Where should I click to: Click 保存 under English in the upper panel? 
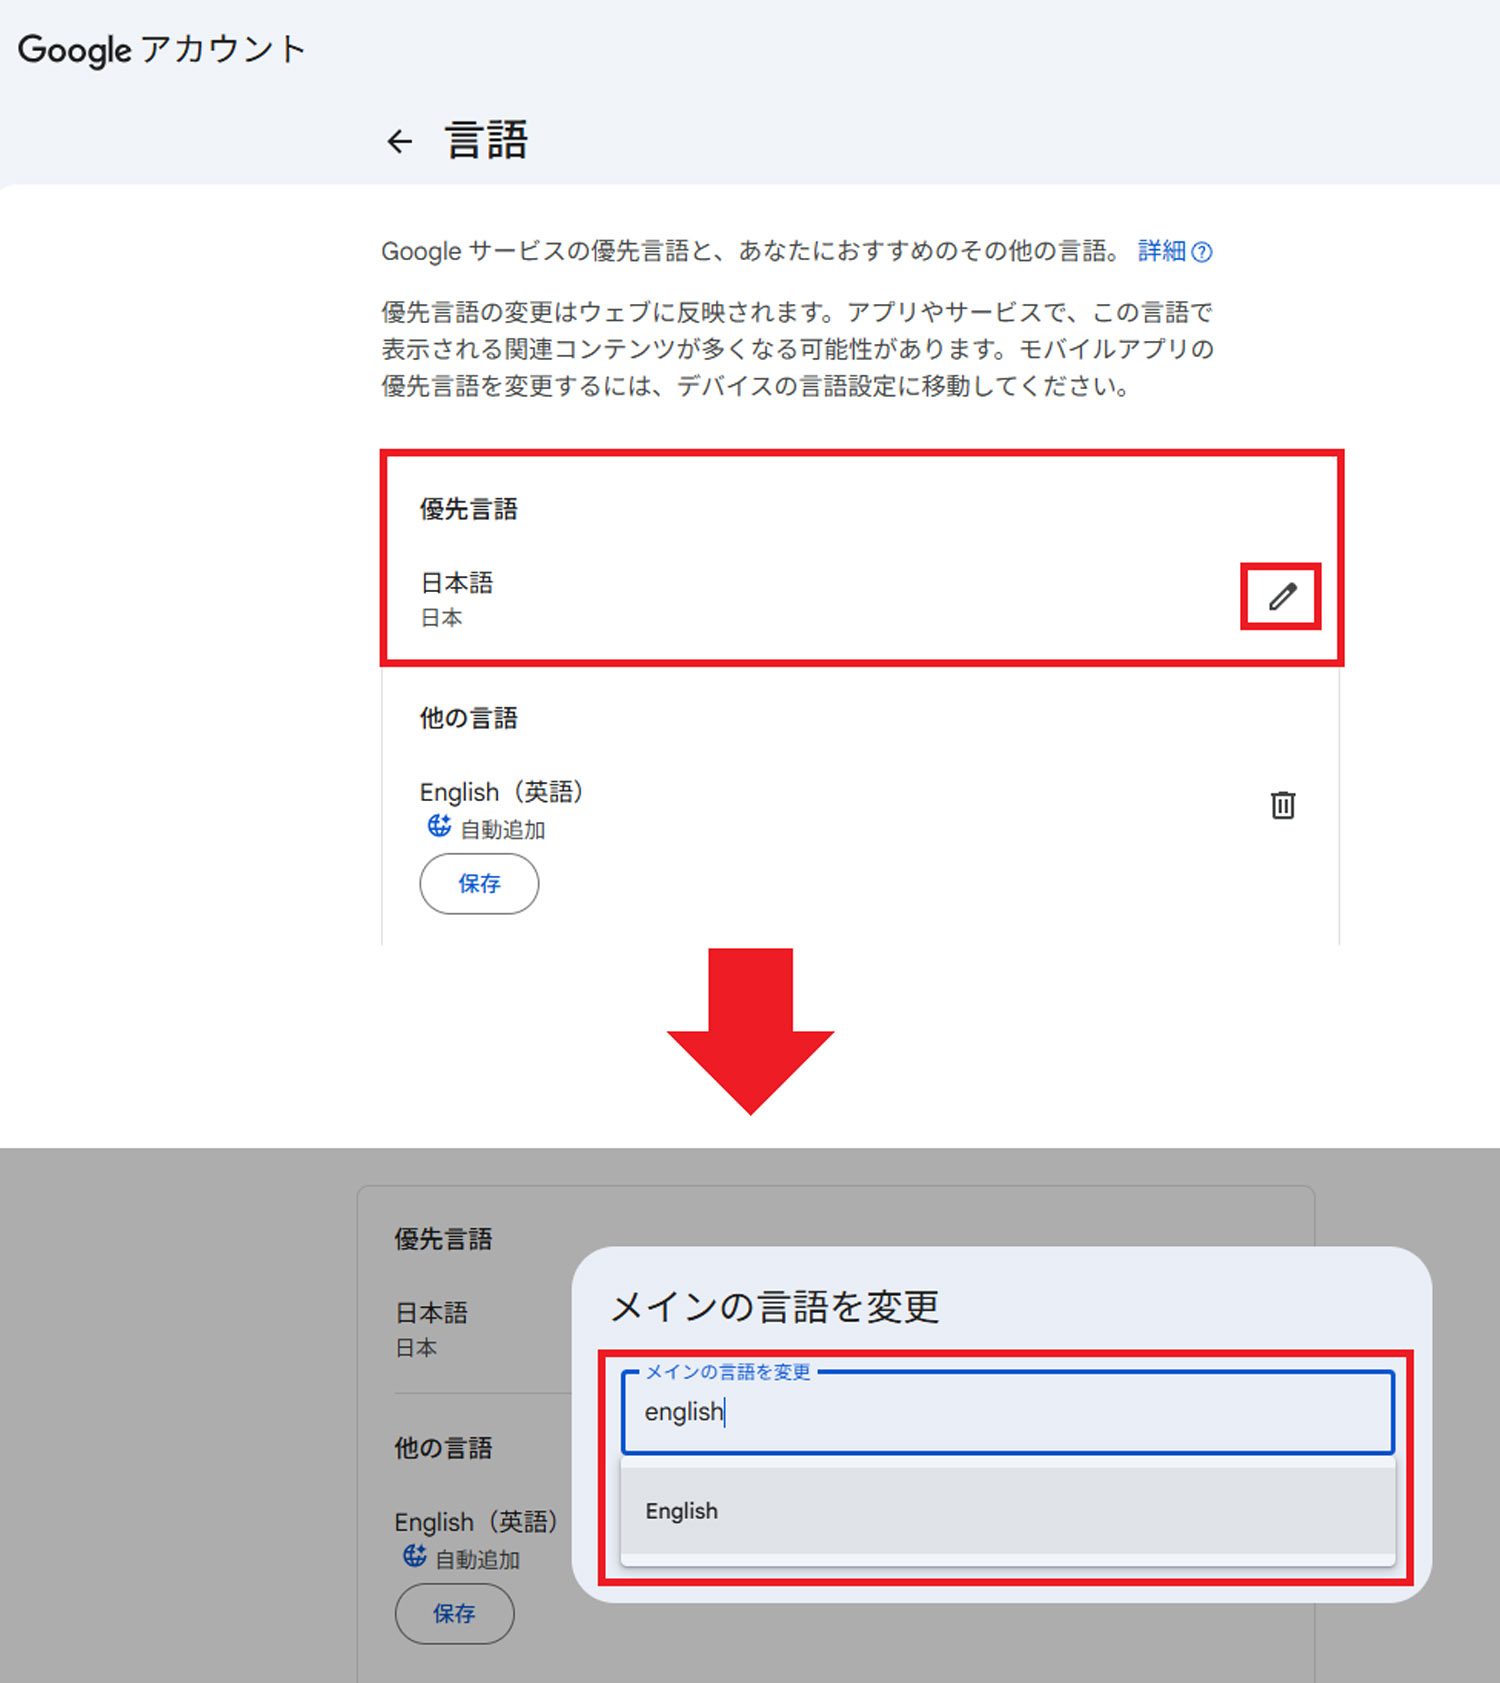pyautogui.click(x=479, y=884)
